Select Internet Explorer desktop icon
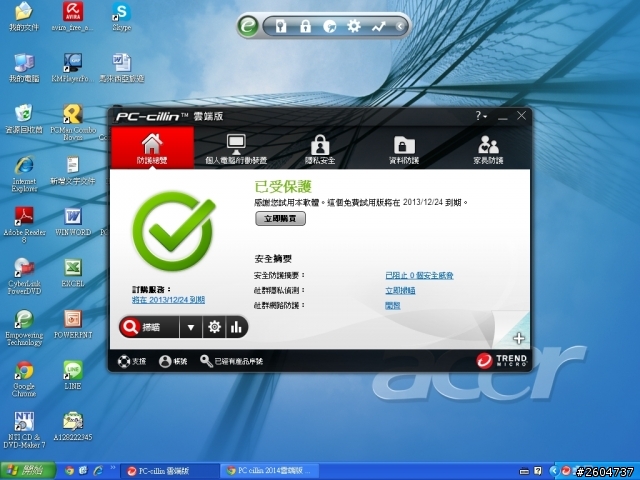 (x=24, y=174)
